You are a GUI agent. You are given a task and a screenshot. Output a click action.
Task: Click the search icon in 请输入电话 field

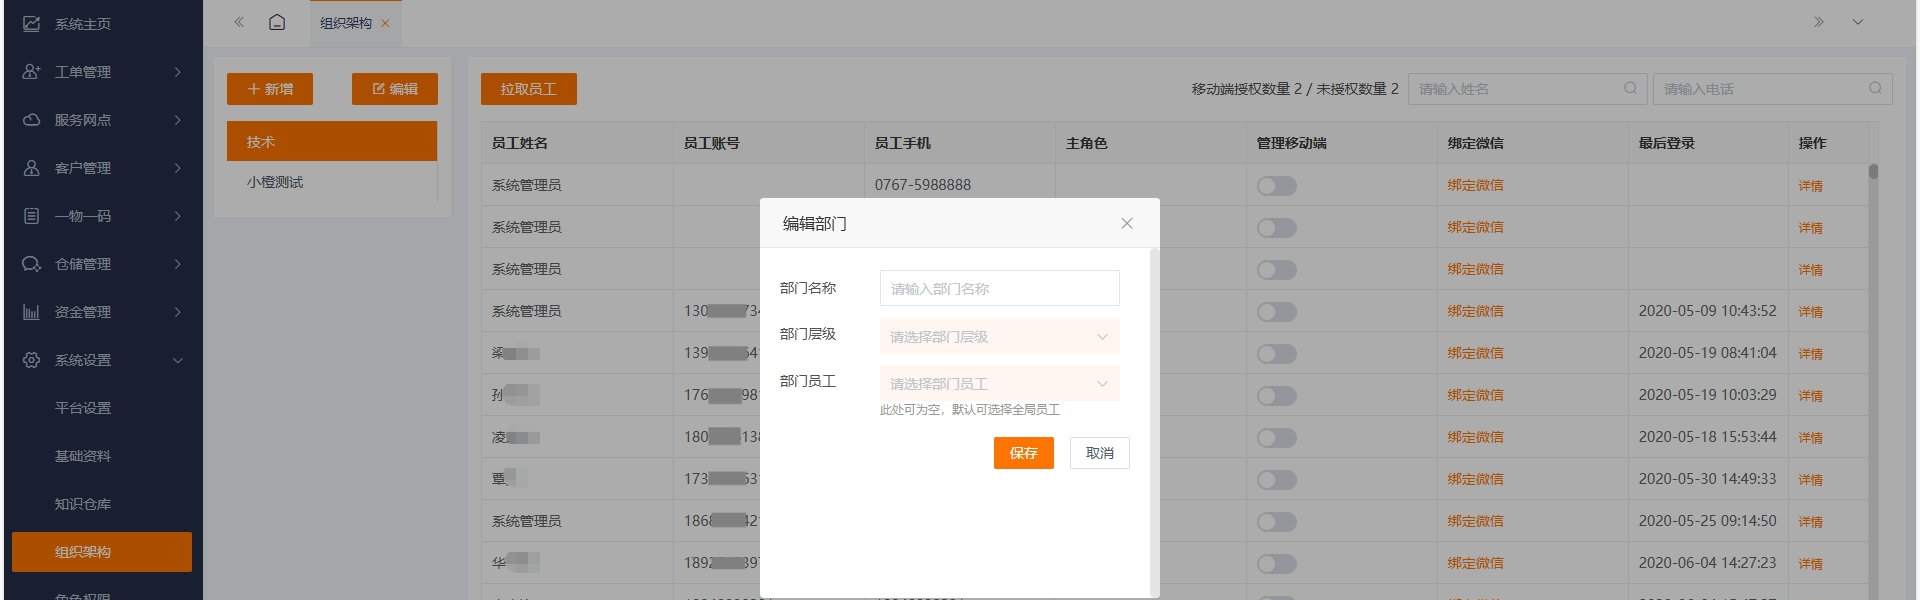tap(1875, 88)
